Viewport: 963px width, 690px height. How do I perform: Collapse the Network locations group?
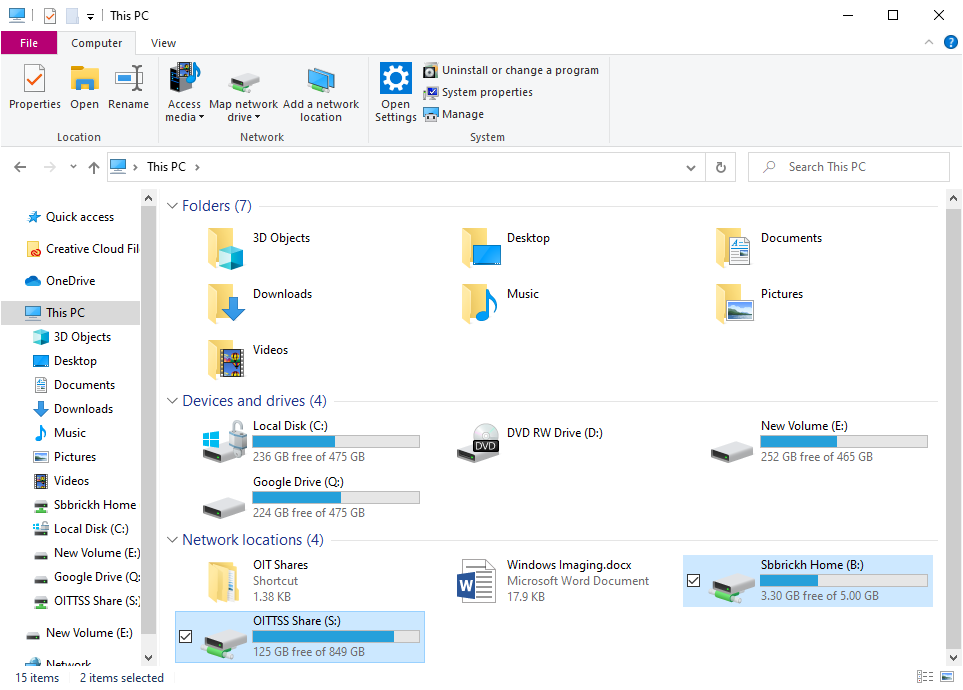(172, 539)
